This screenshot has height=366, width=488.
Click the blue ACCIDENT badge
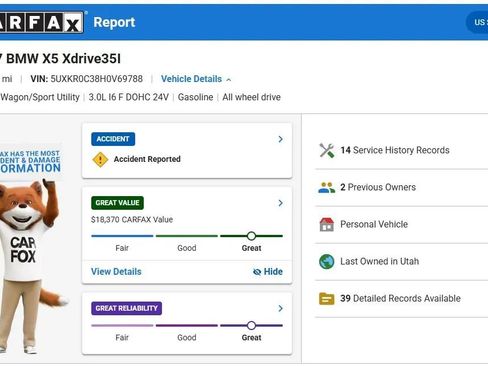pyautogui.click(x=113, y=139)
